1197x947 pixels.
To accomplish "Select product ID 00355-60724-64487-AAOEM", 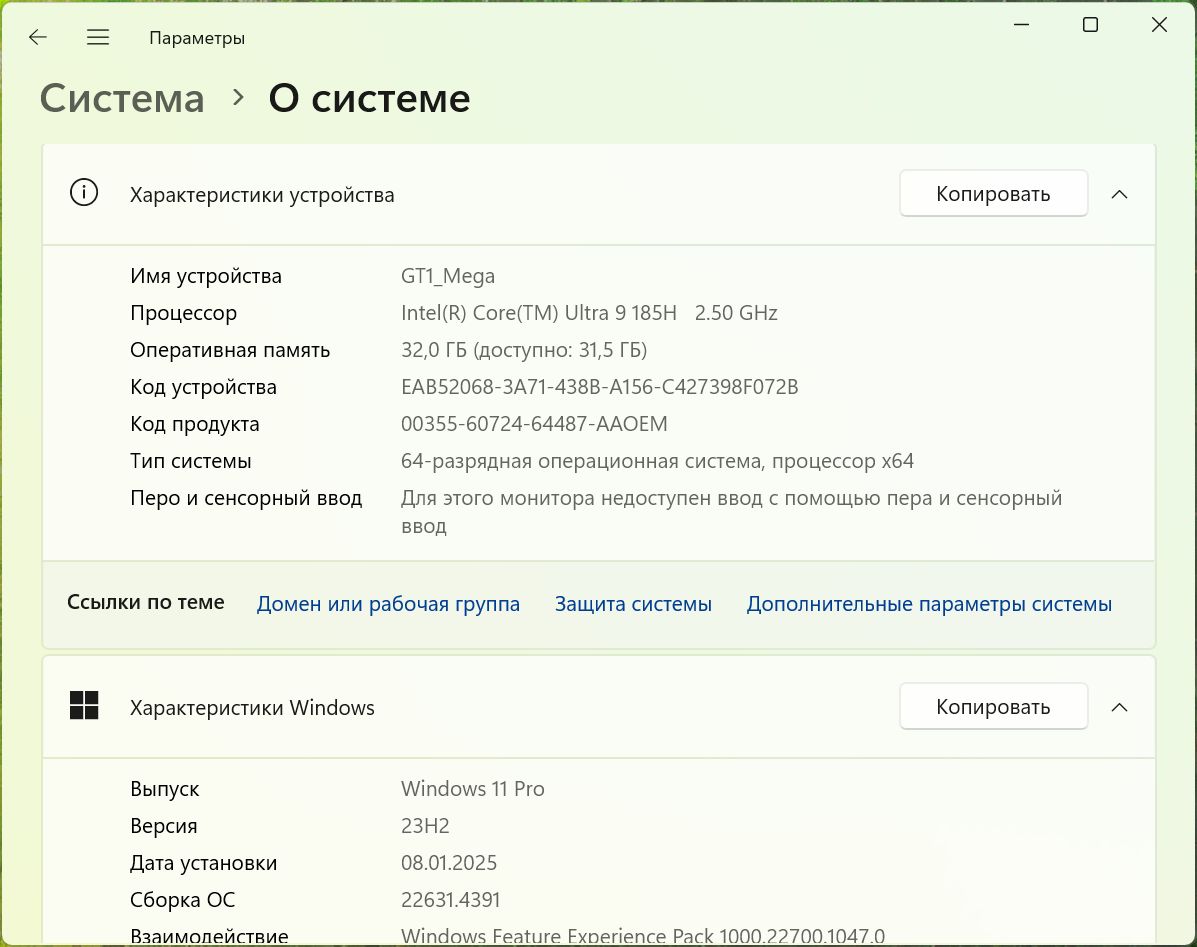I will [x=534, y=424].
